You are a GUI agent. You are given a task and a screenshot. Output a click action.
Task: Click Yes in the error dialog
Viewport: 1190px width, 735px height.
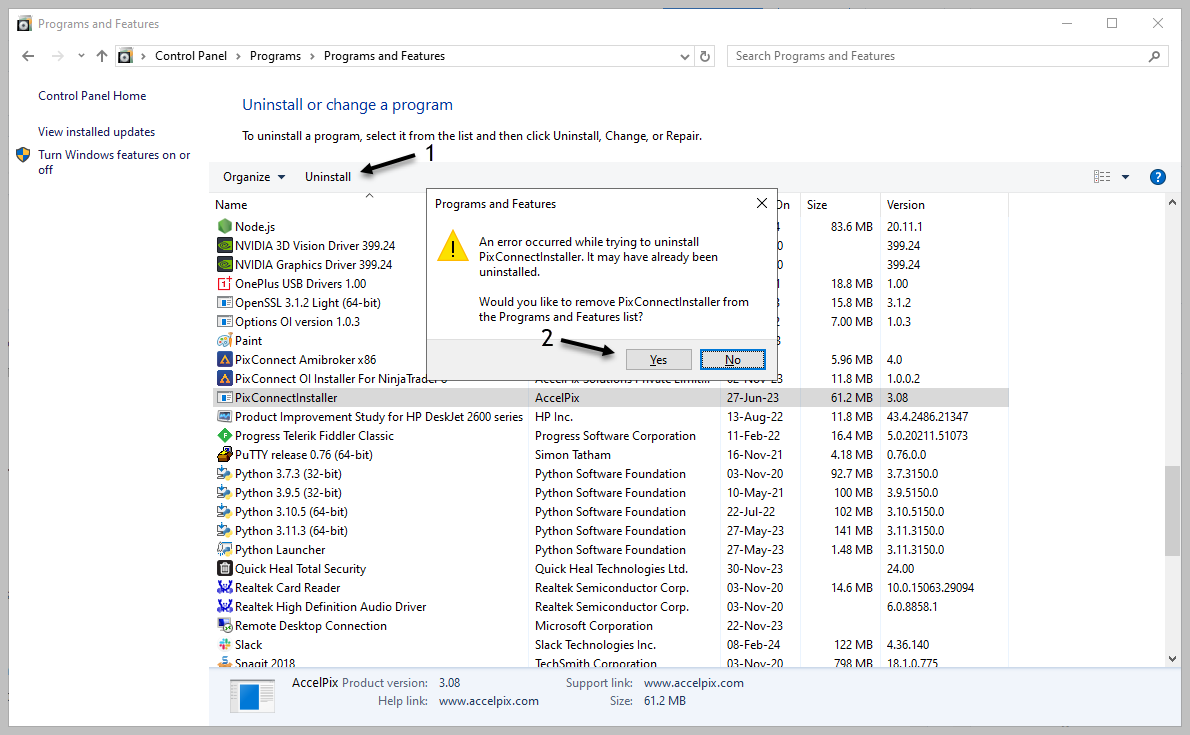[659, 360]
